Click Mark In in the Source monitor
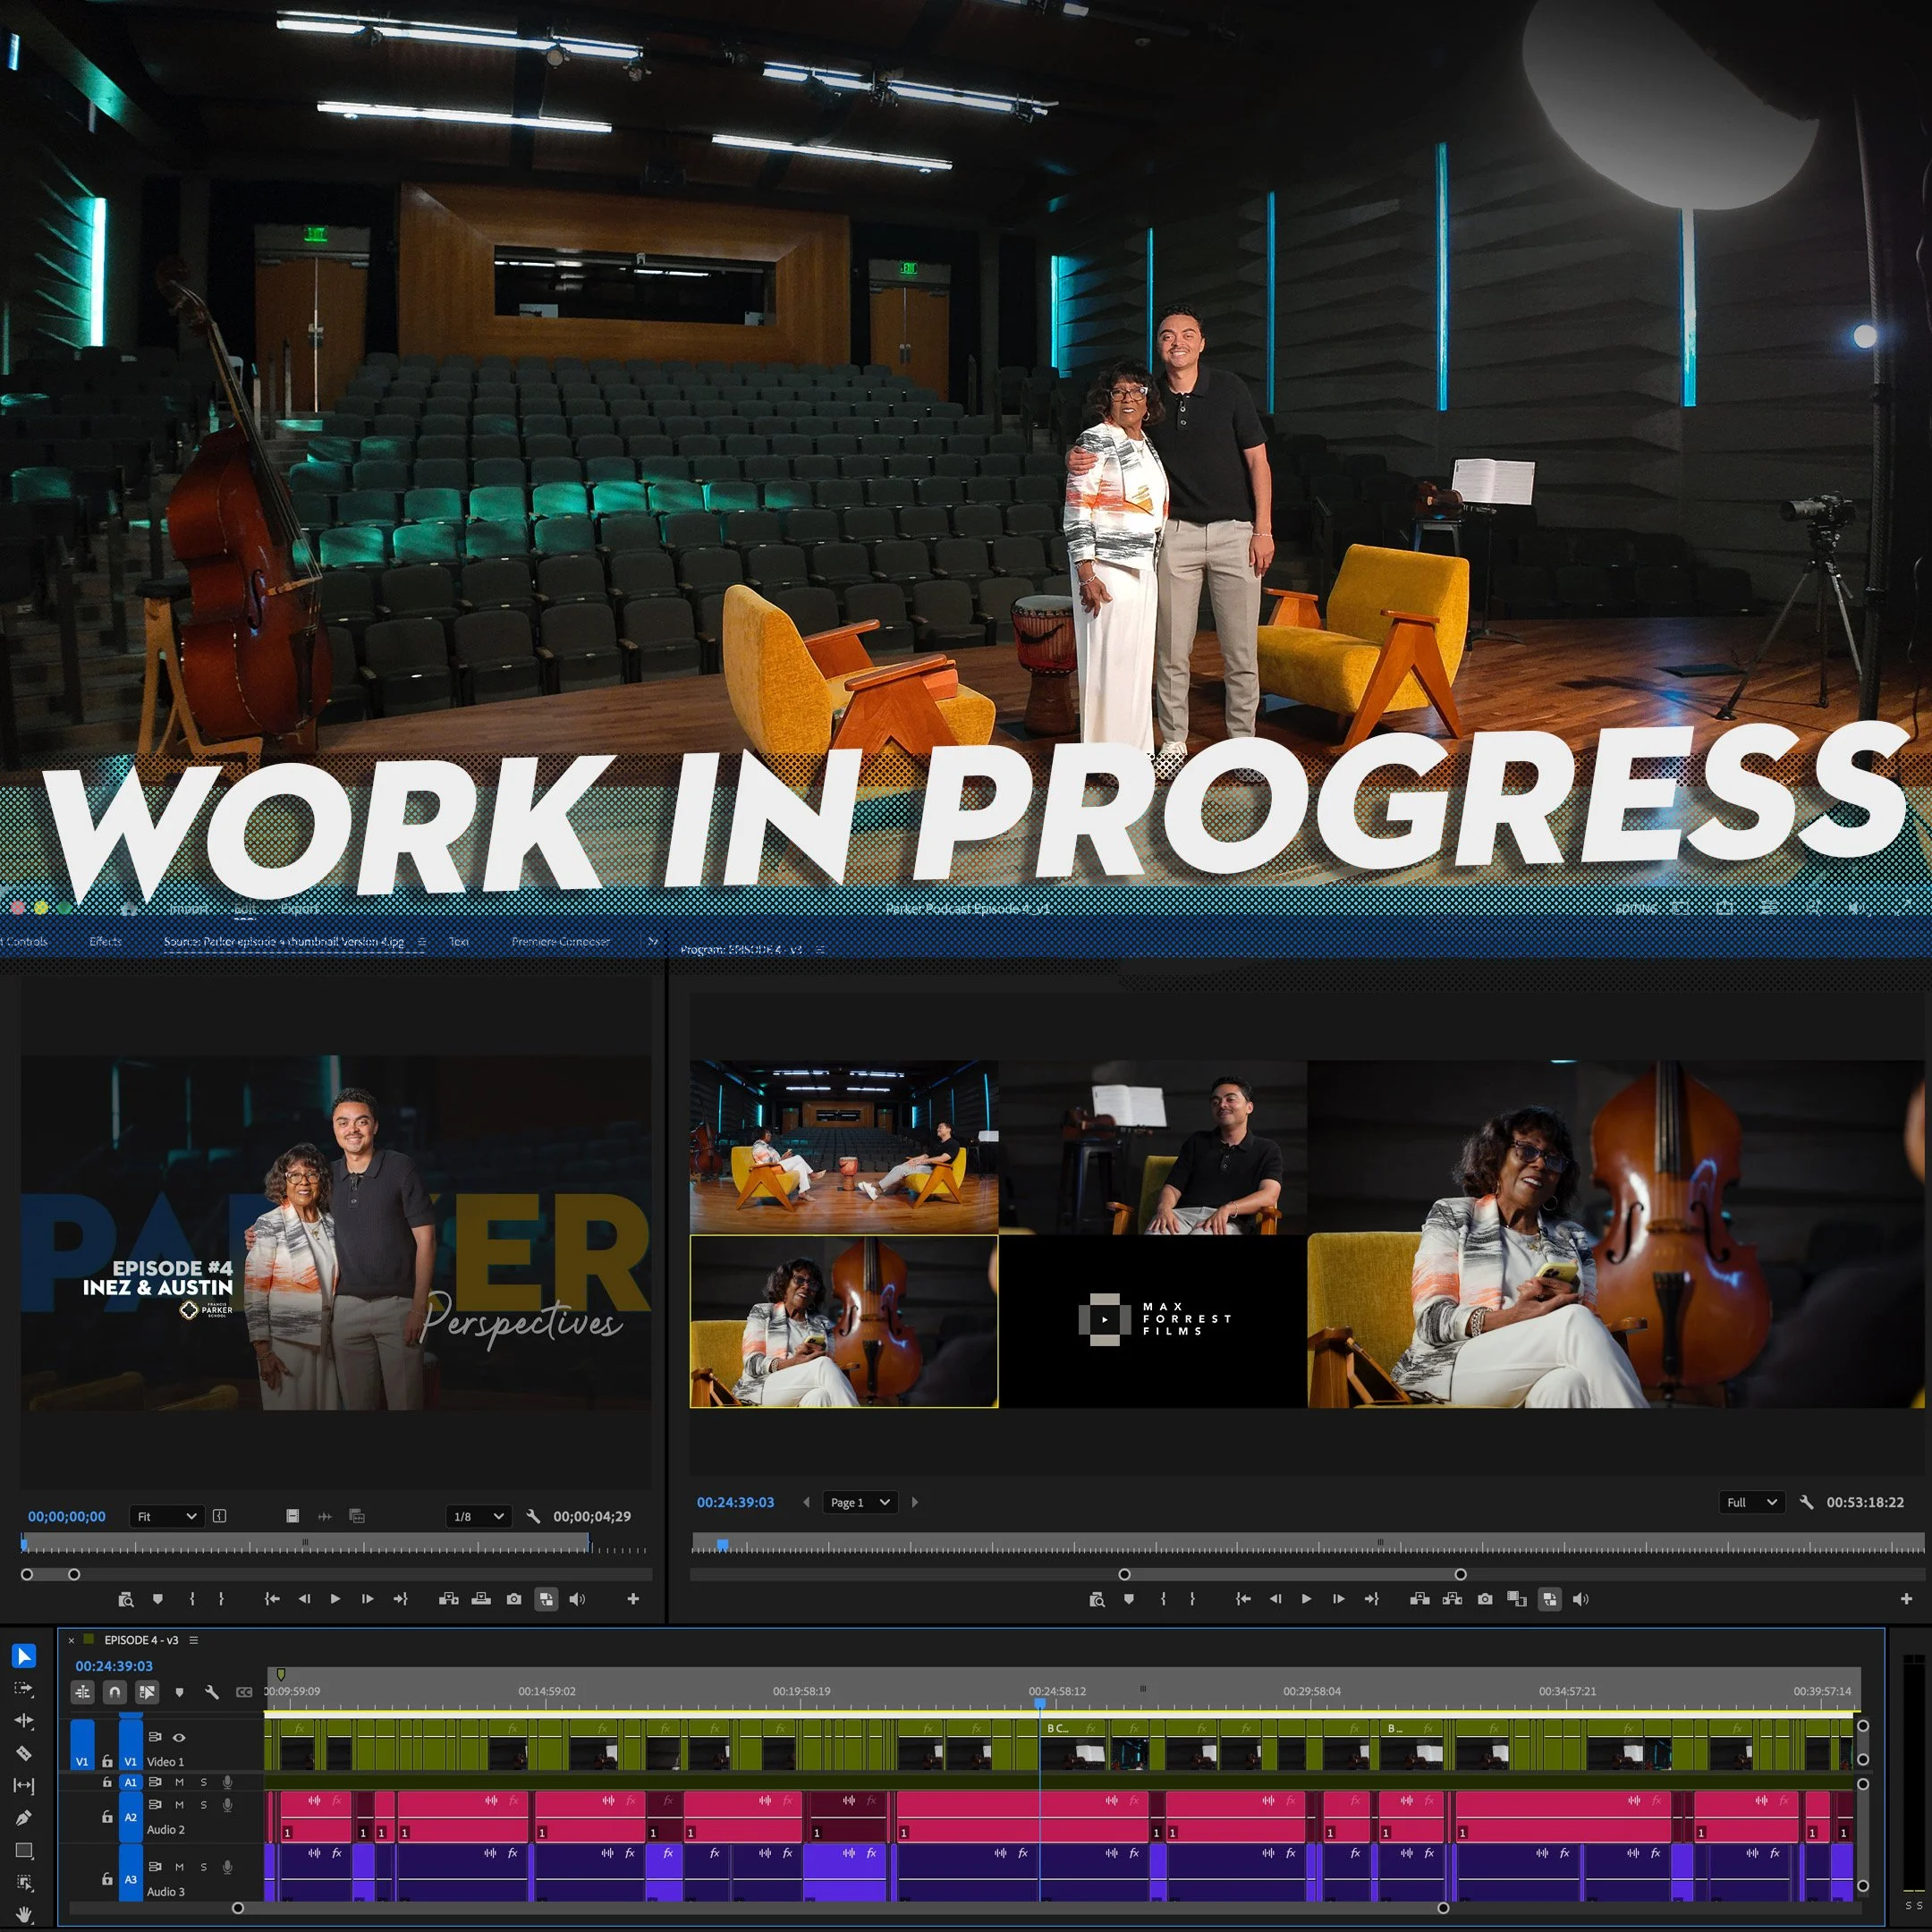1932x1932 pixels. (x=192, y=1599)
